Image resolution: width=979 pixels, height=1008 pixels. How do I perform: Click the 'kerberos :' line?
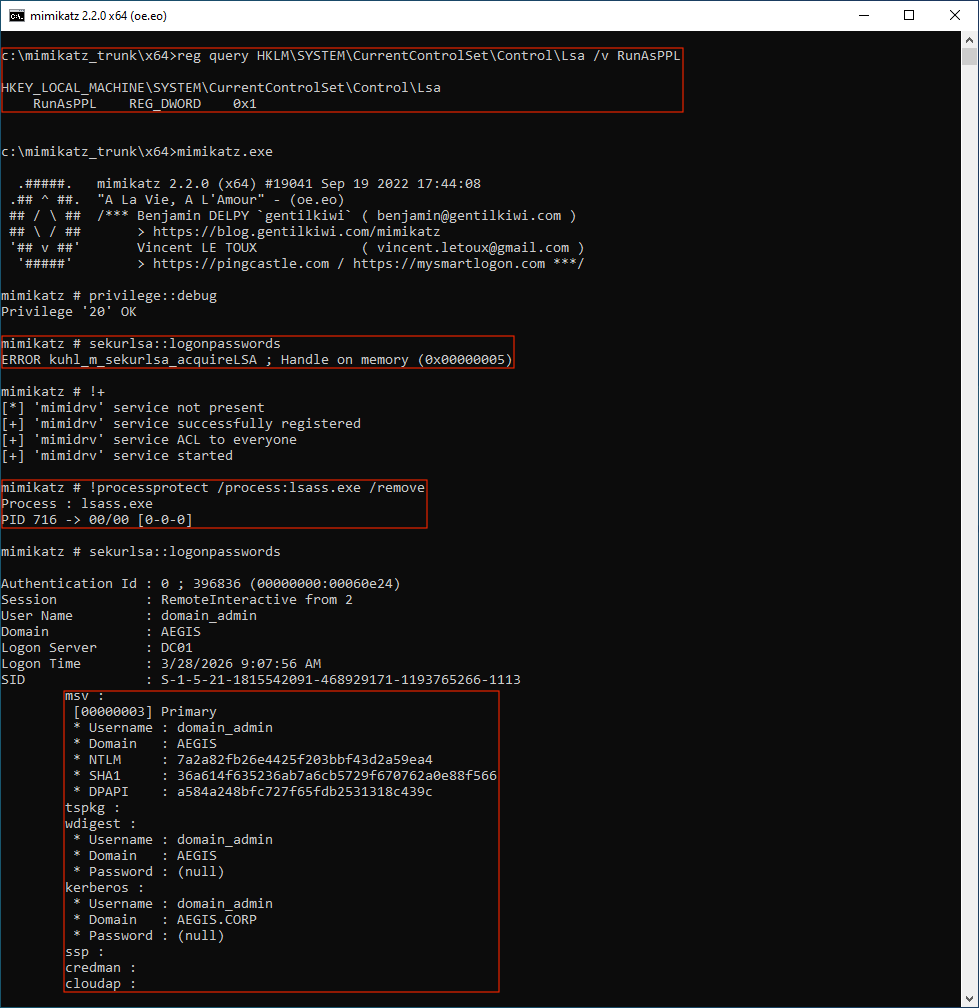point(105,888)
